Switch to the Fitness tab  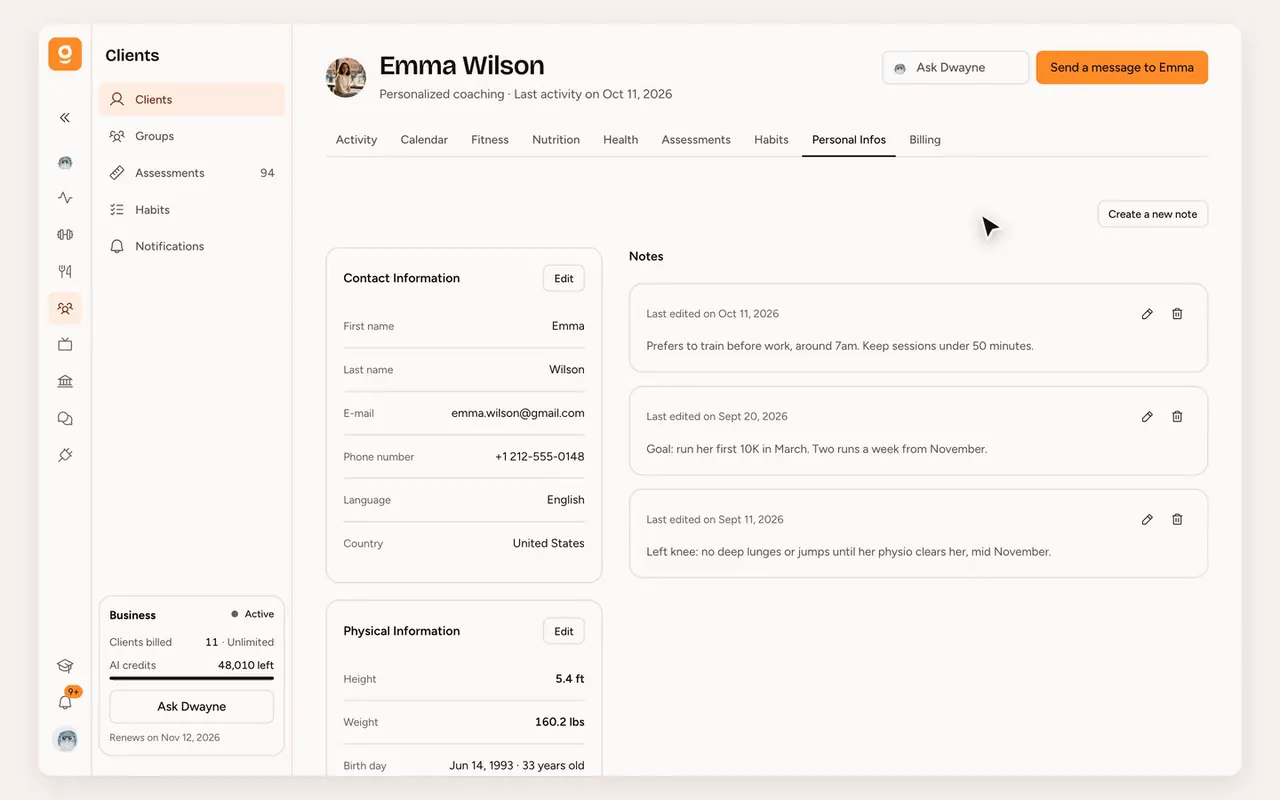pyautogui.click(x=490, y=140)
